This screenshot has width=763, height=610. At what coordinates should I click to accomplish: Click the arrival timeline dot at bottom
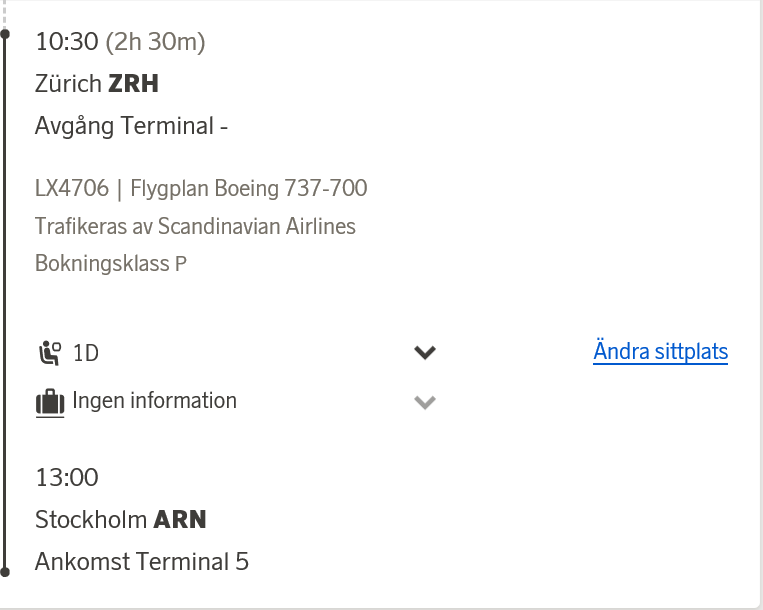point(5,572)
